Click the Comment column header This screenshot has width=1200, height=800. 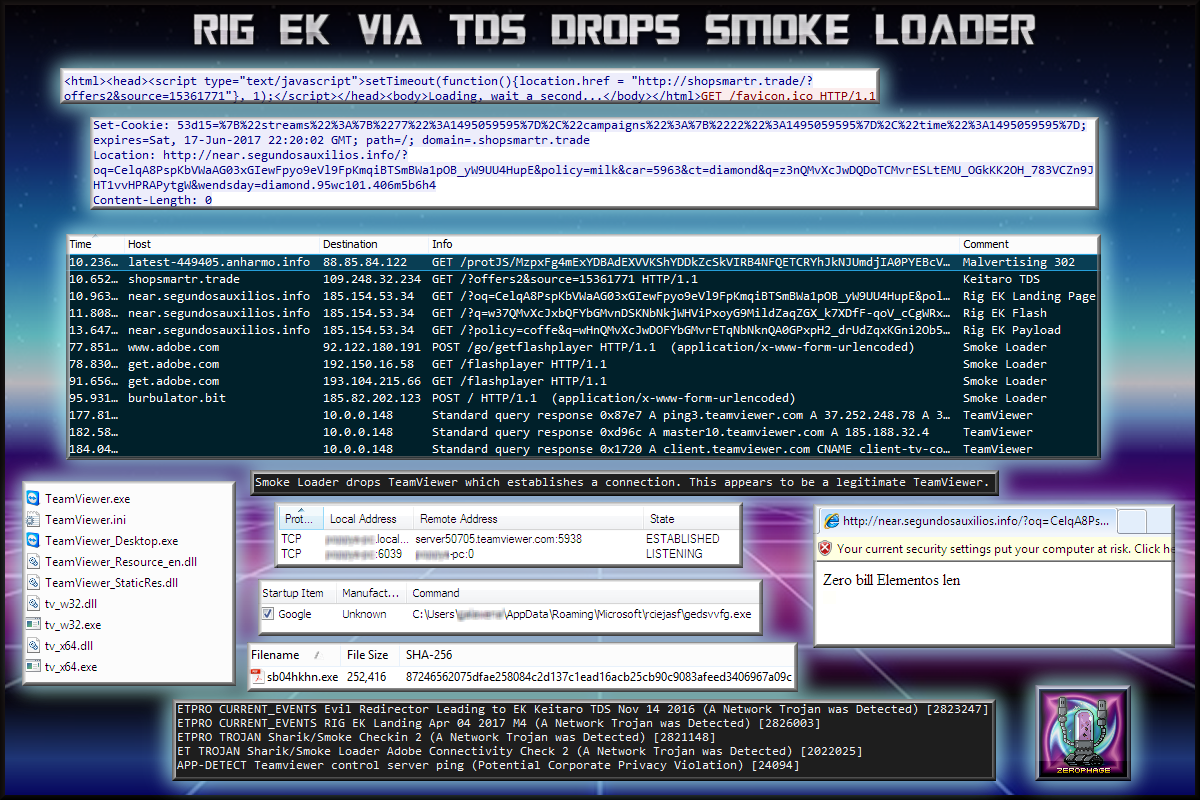(984, 244)
